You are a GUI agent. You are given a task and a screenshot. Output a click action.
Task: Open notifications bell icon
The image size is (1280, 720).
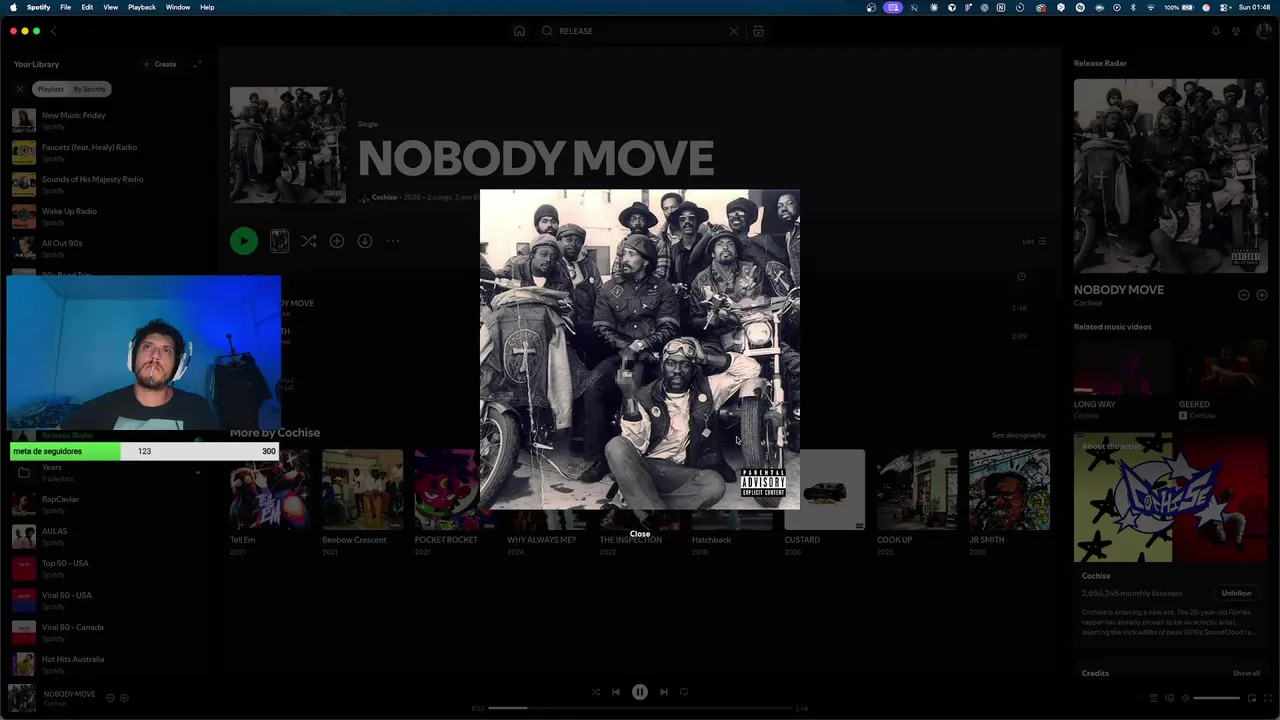pos(1216,31)
